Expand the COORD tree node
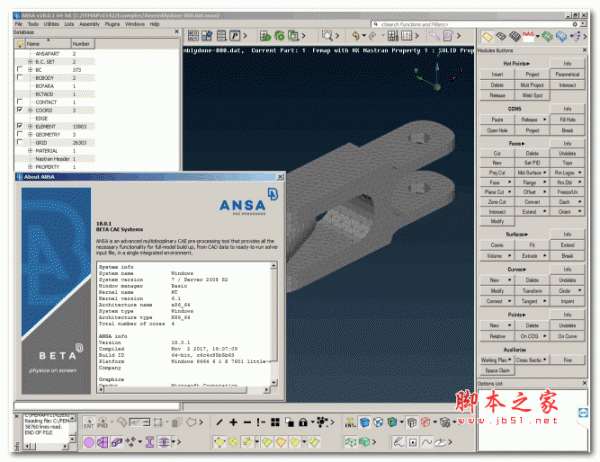Viewport: 600px width, 462px height. click(30, 110)
